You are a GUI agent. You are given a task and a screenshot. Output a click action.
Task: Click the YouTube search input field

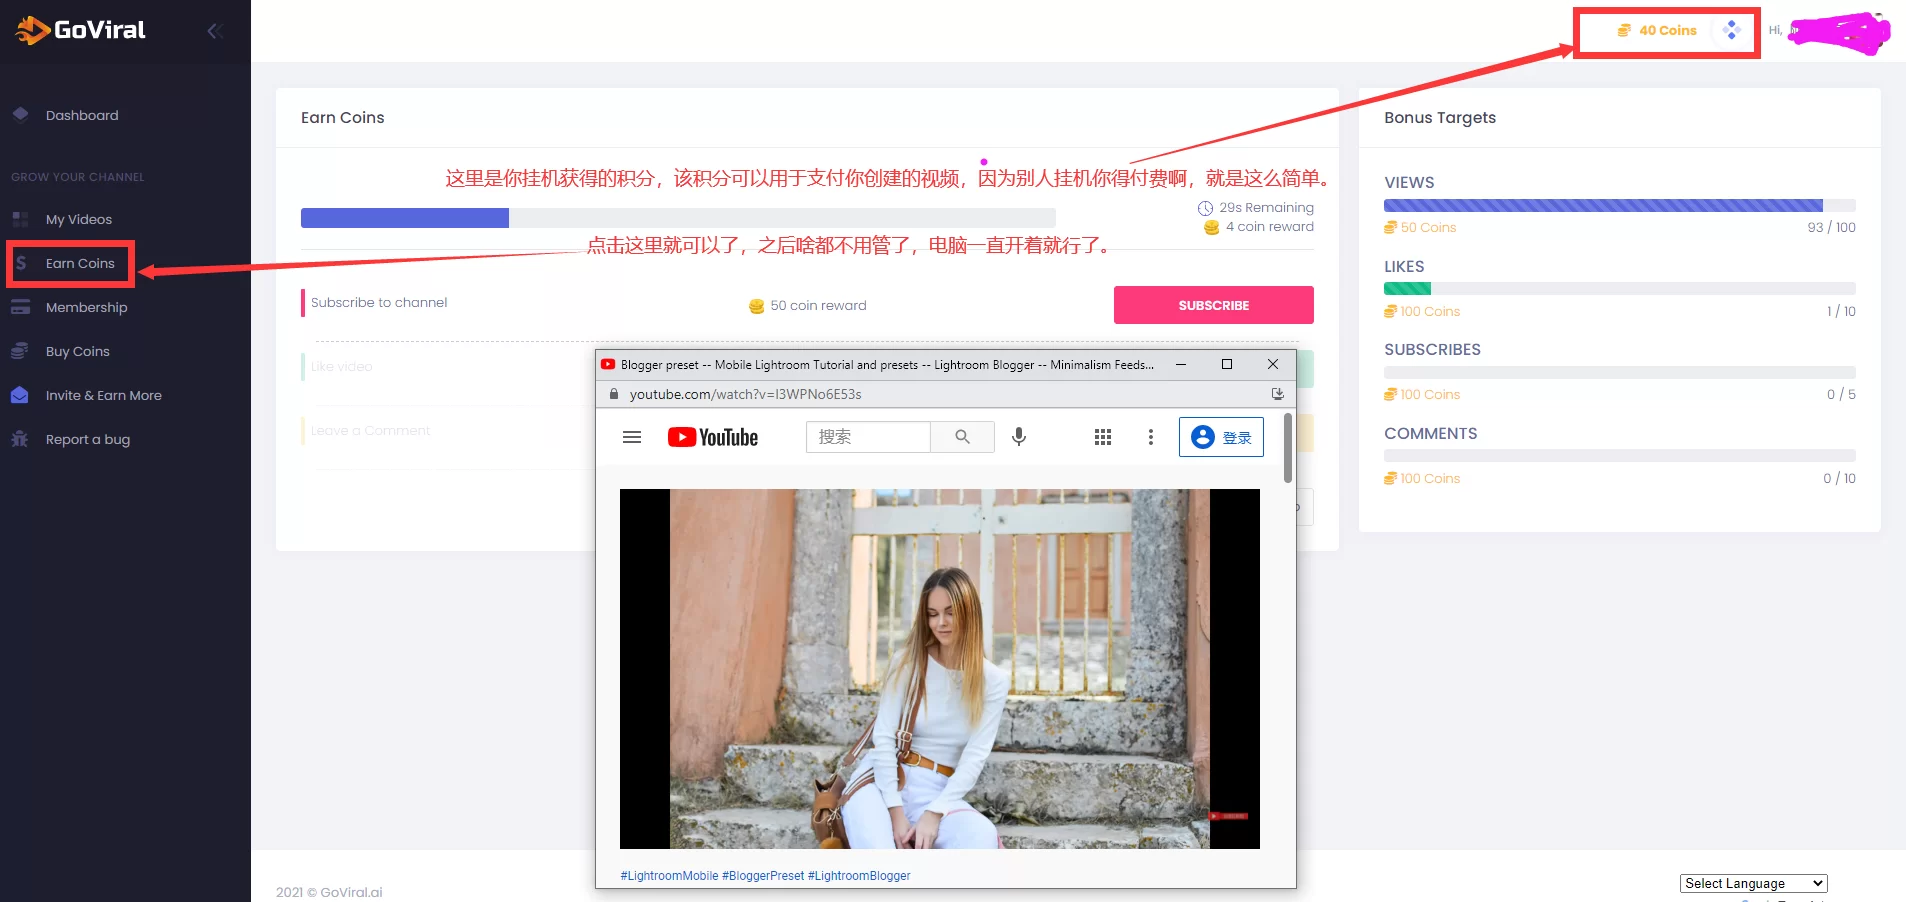(x=868, y=437)
